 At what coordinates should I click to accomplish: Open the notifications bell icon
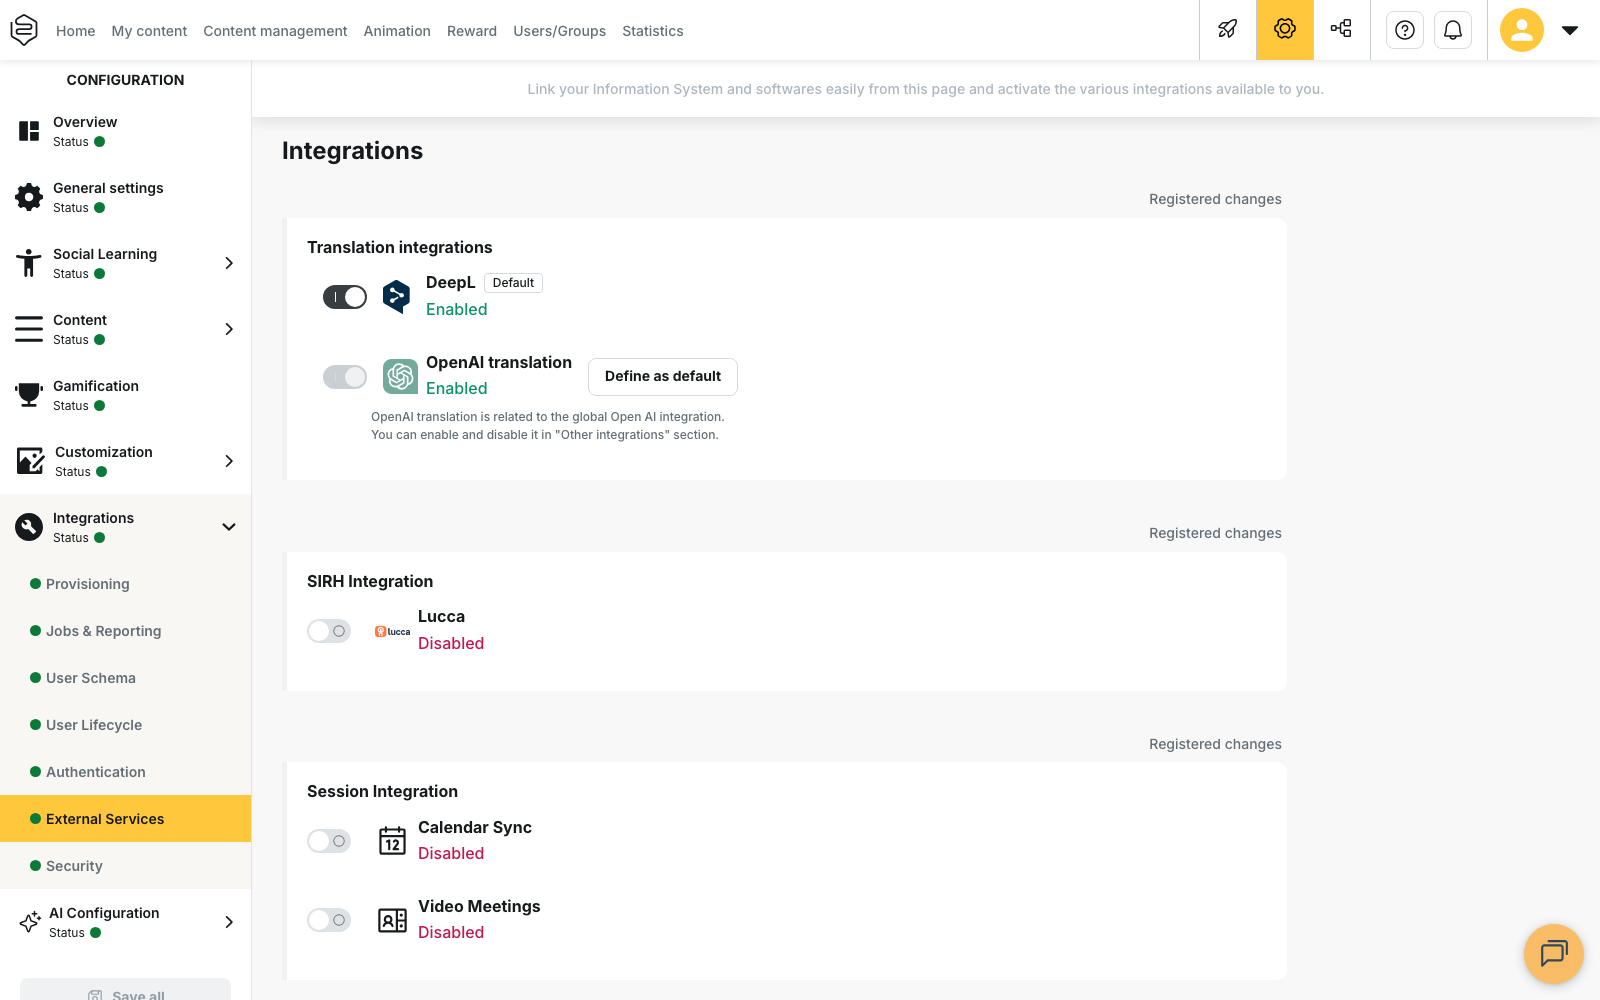point(1453,30)
